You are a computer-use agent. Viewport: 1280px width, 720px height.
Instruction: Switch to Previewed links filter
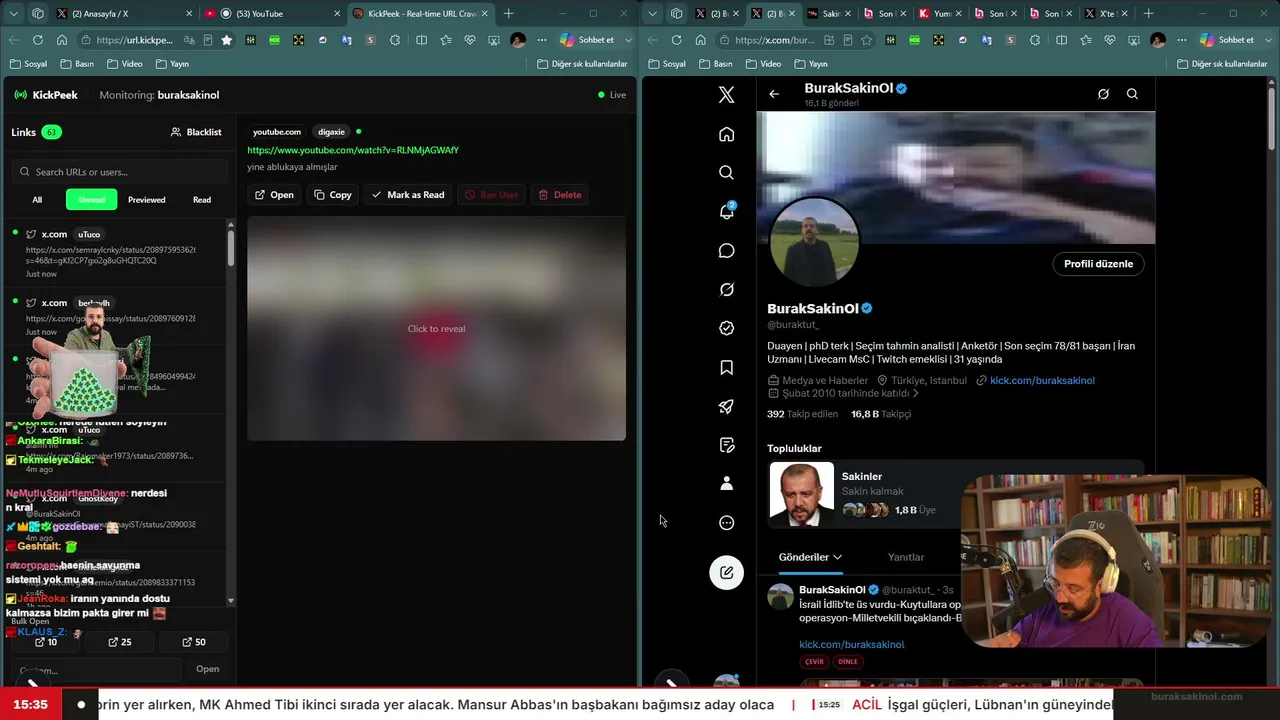(x=146, y=200)
